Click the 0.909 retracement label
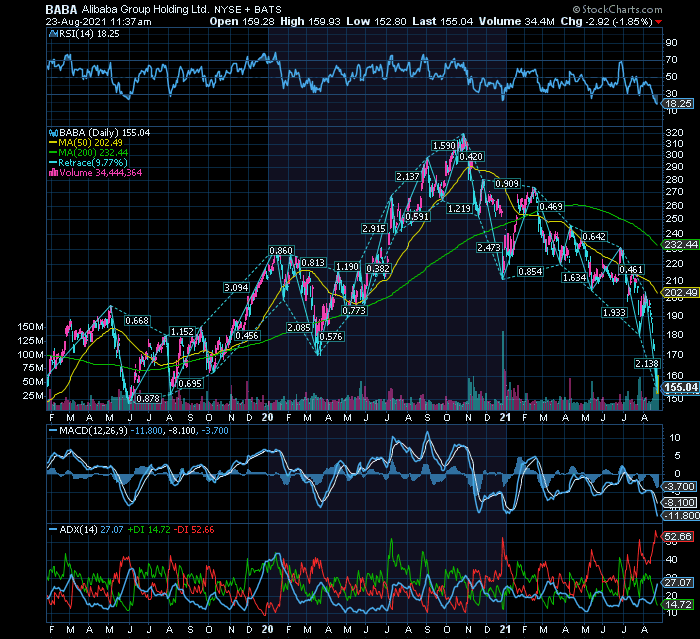Image resolution: width=700 pixels, height=639 pixels. click(507, 184)
